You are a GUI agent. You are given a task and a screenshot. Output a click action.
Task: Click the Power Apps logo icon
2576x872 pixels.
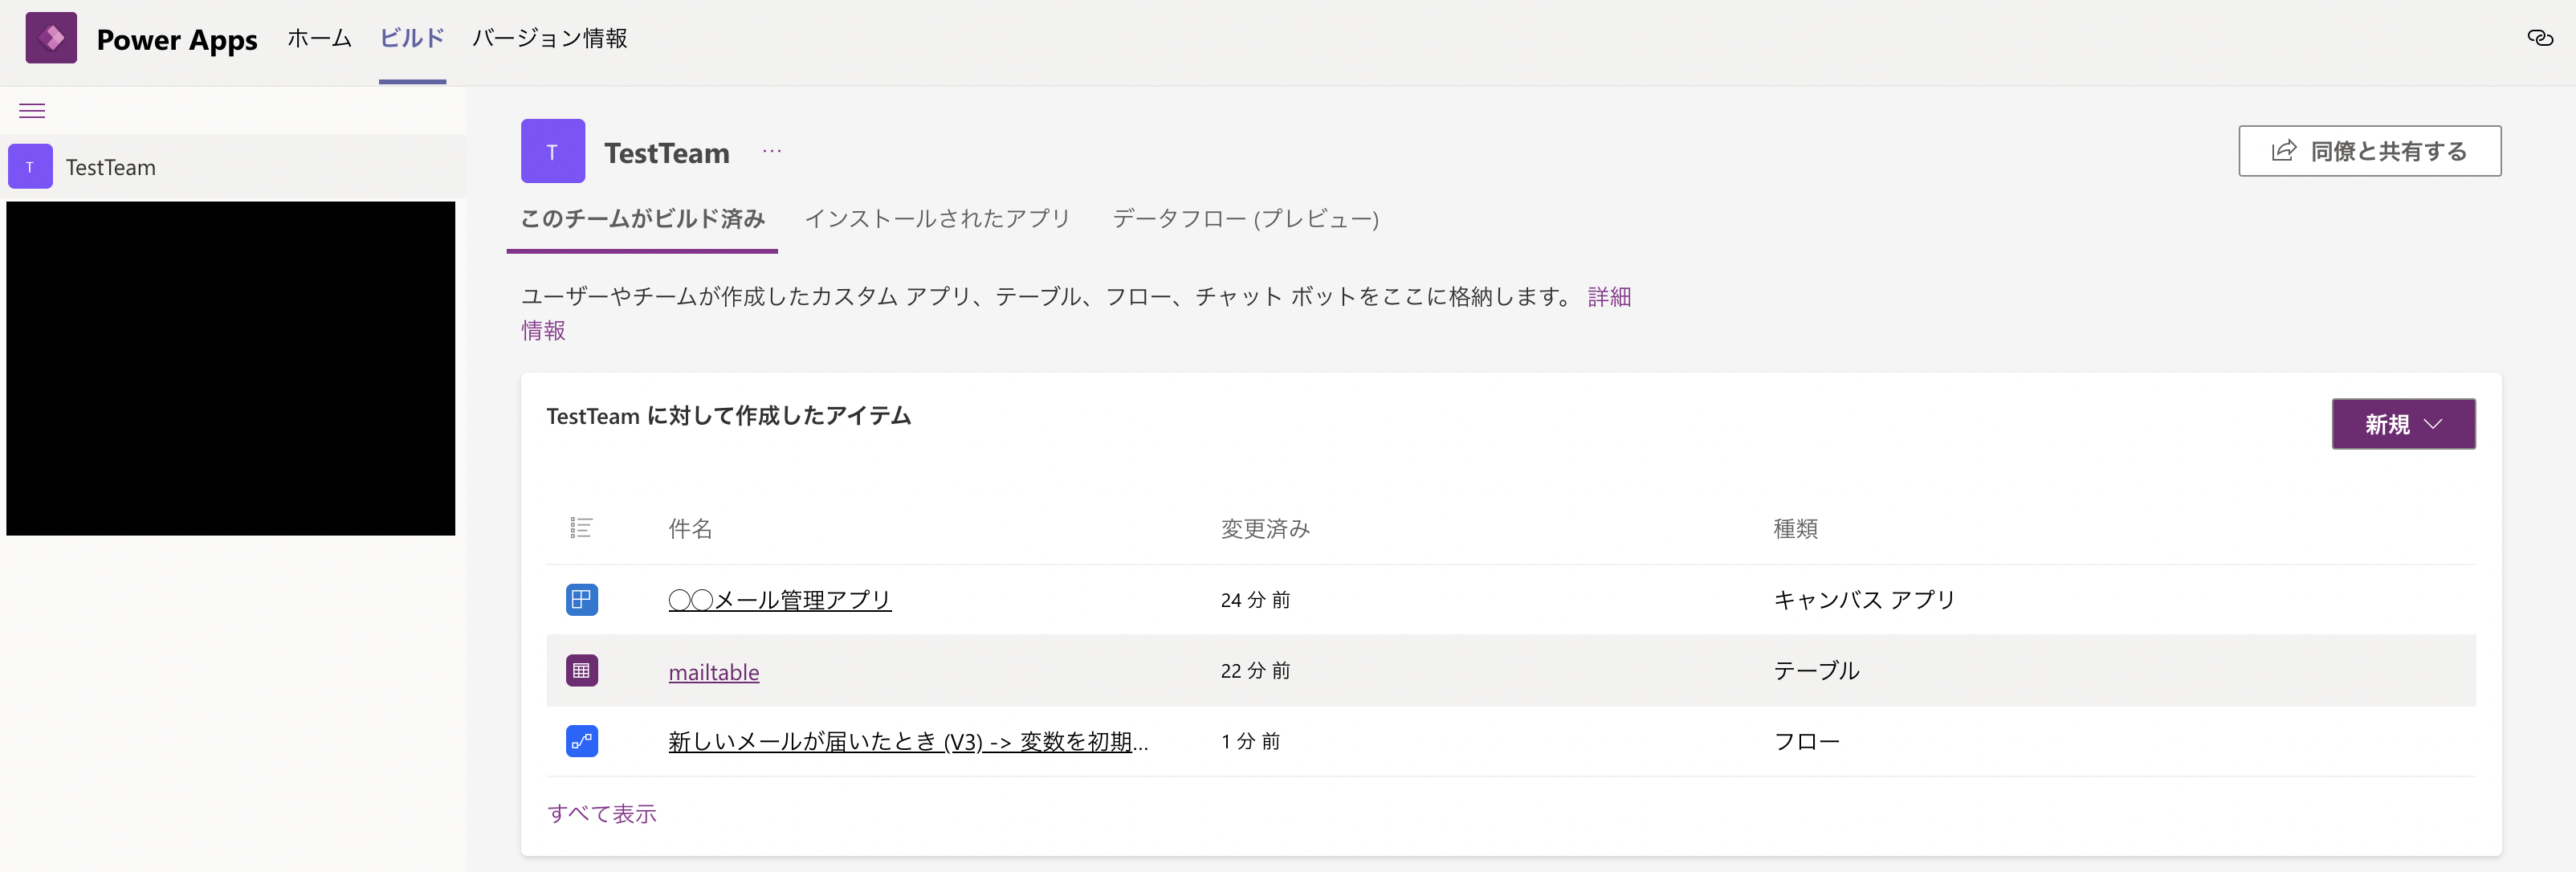pos(51,38)
